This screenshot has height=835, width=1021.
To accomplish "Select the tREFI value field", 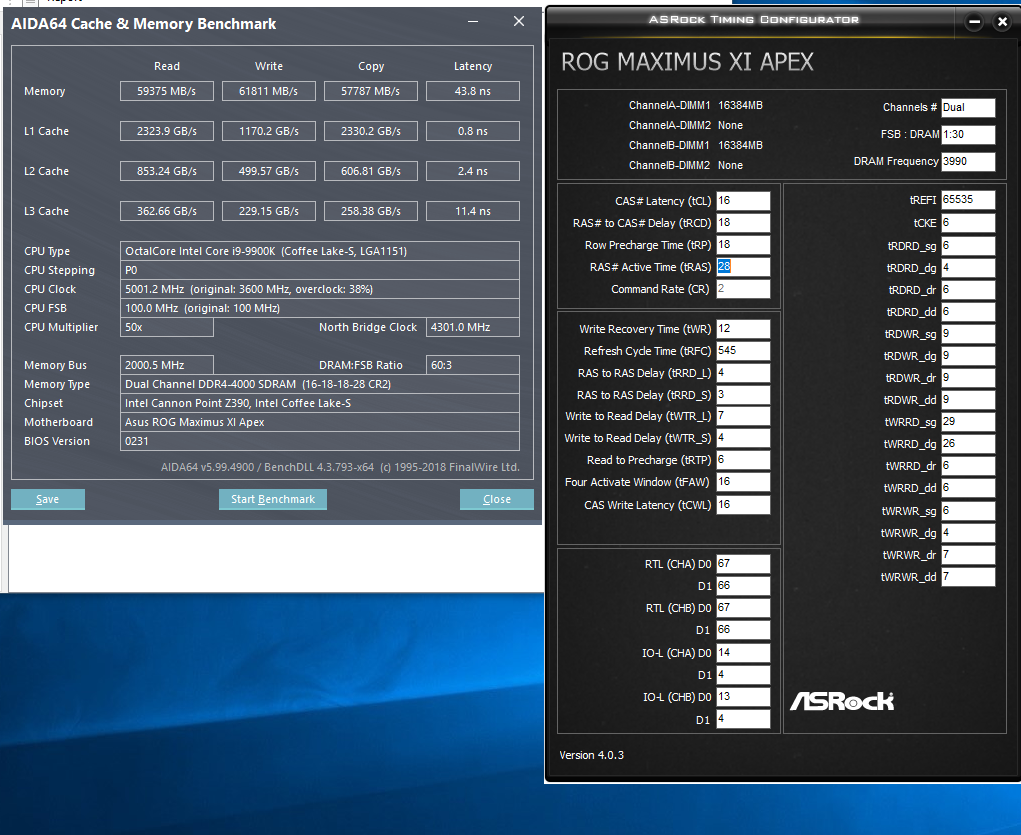I will tap(968, 200).
